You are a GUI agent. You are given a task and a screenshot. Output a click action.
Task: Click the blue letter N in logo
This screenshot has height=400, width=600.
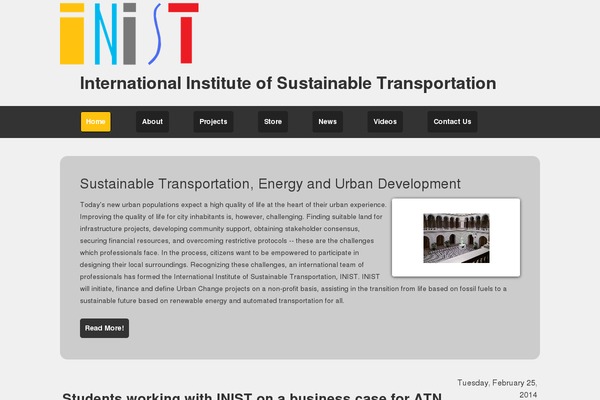coord(104,32)
